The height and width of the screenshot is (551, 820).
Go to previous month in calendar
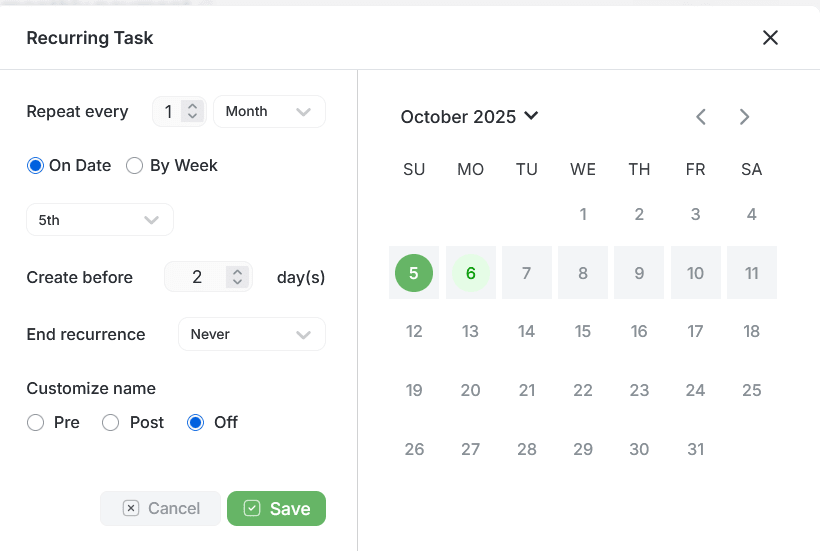tap(701, 117)
